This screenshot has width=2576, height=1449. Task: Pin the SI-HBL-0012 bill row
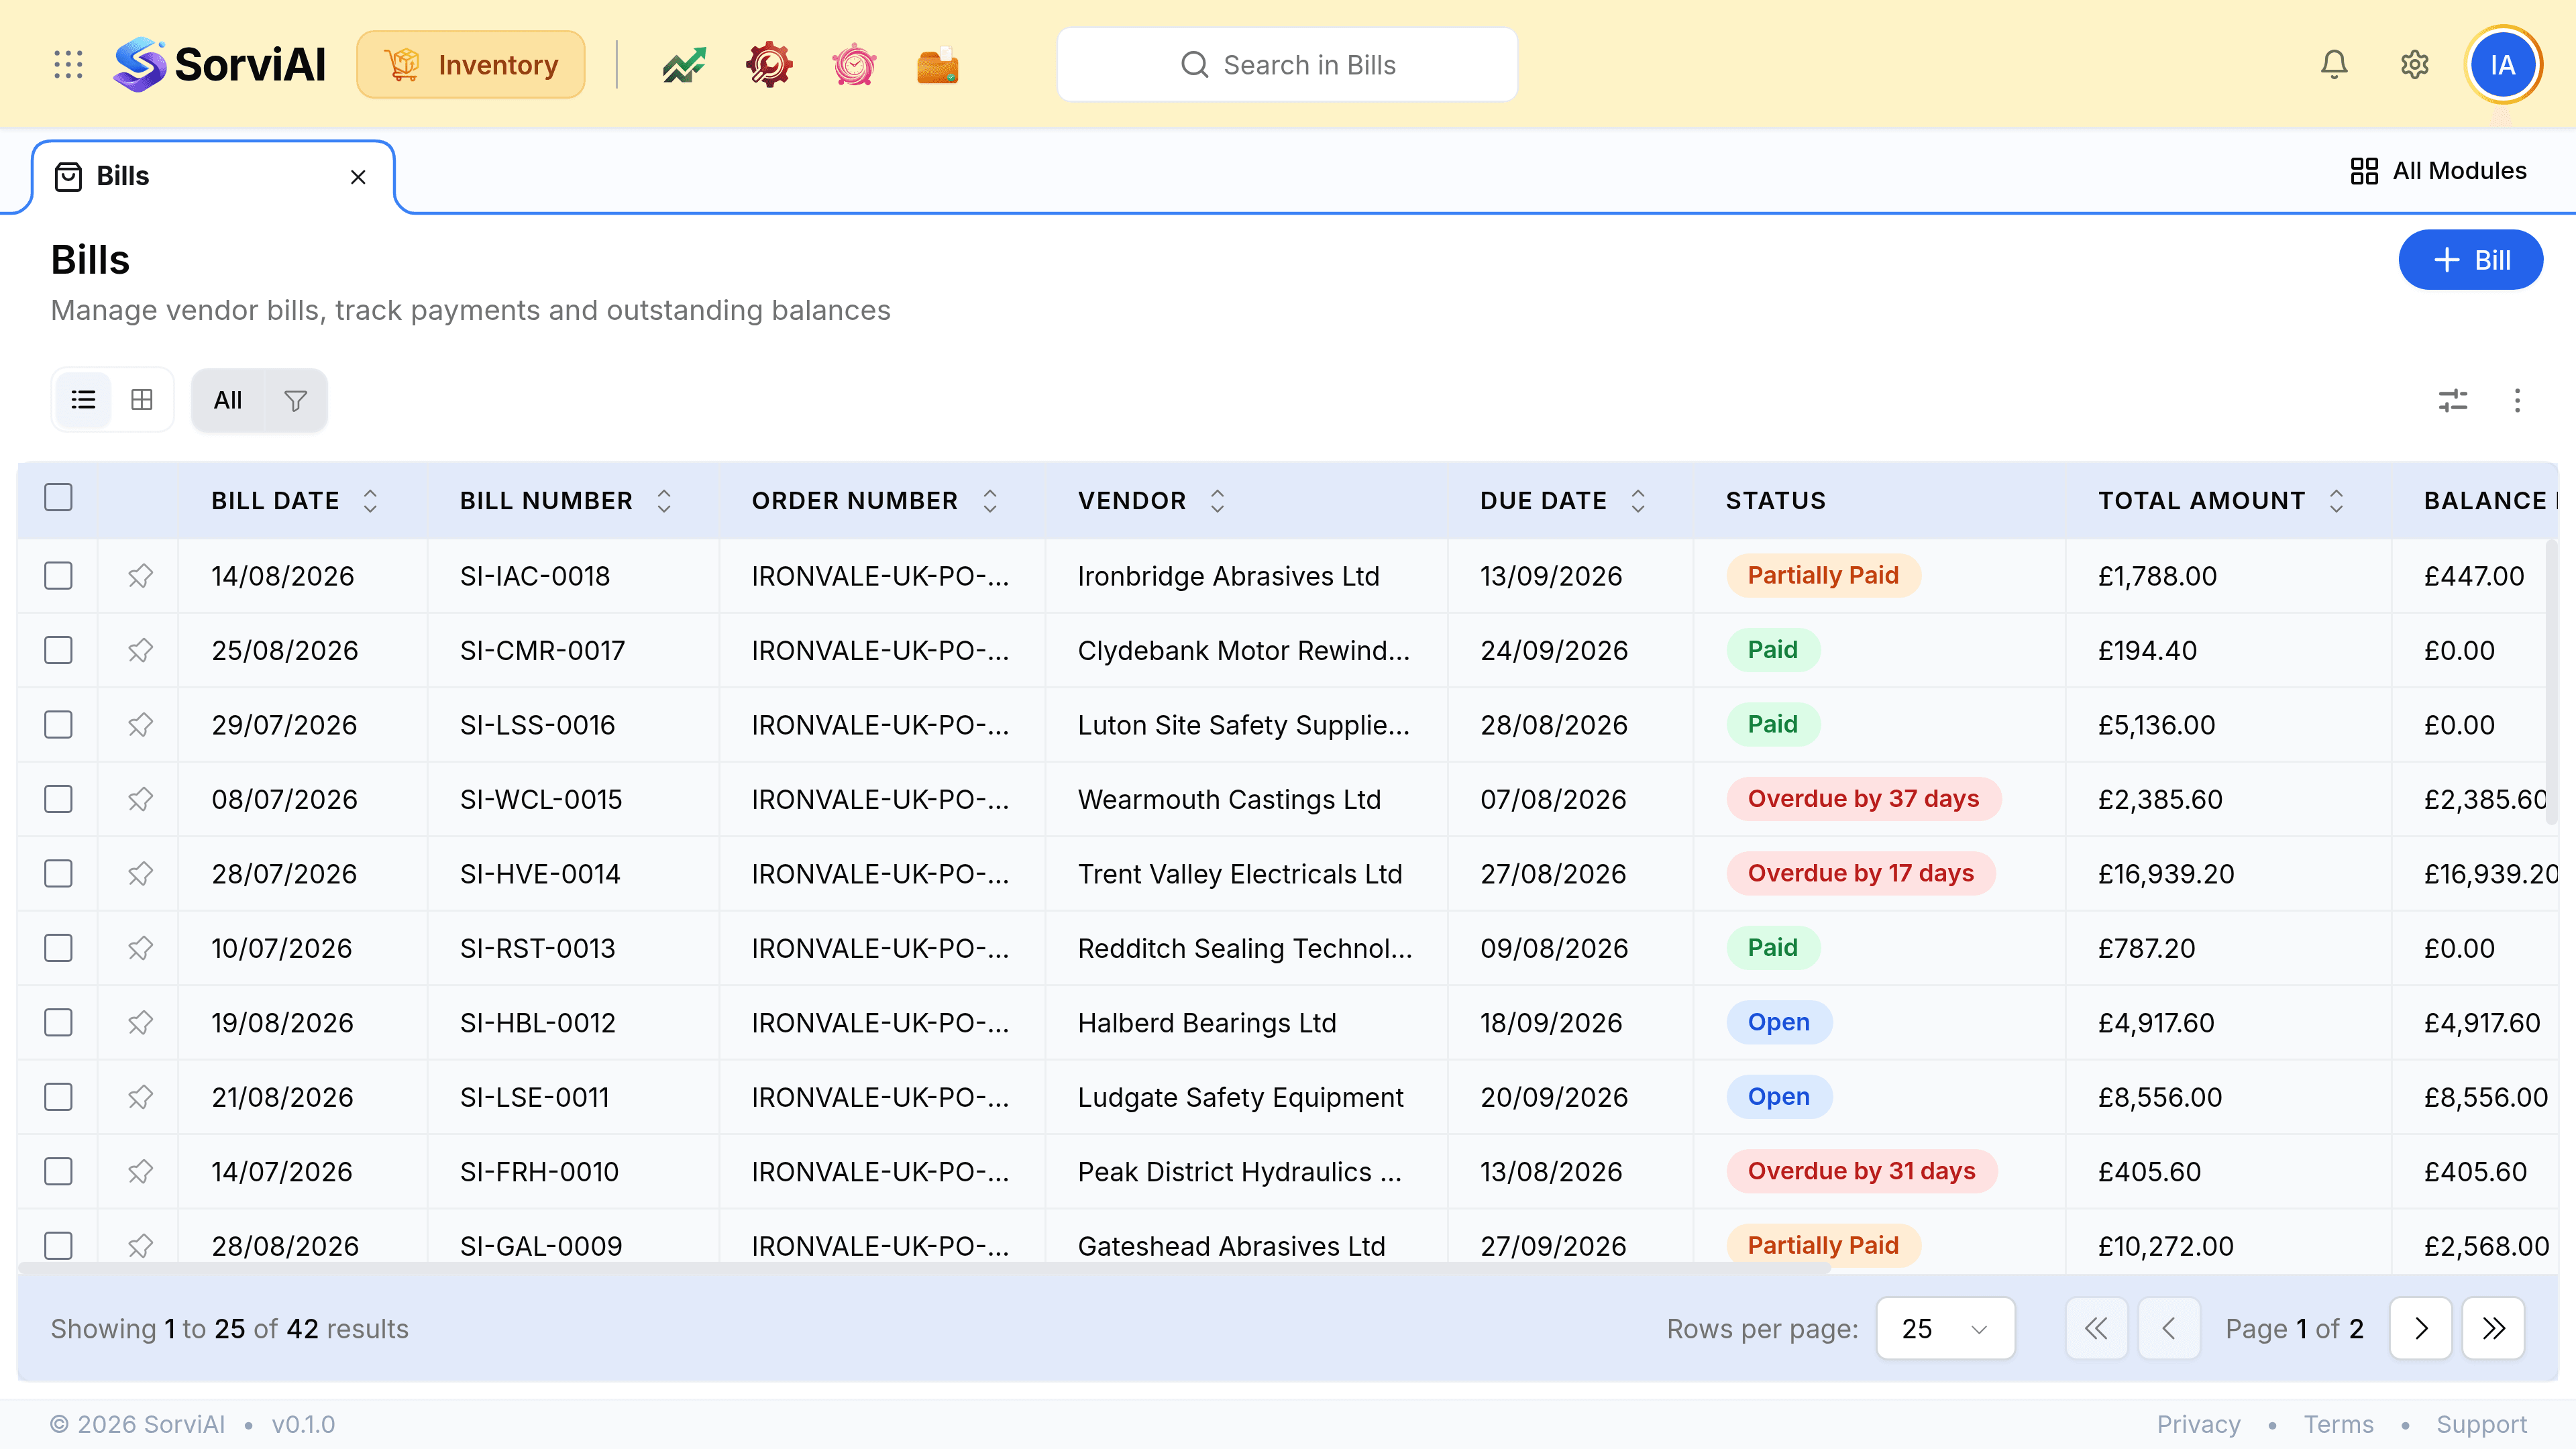point(140,1023)
